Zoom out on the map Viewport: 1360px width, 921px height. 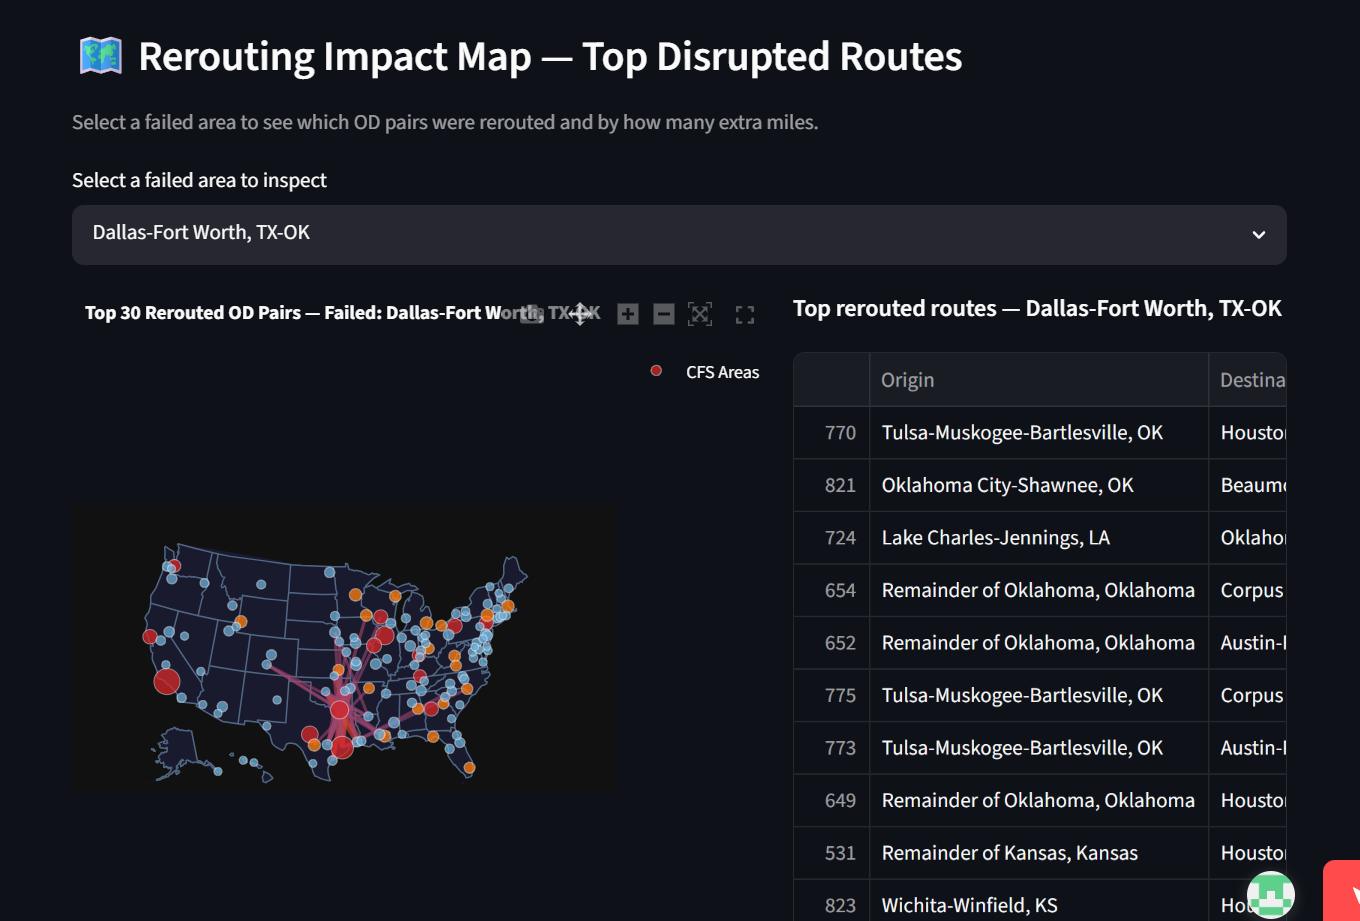pyautogui.click(x=664, y=314)
